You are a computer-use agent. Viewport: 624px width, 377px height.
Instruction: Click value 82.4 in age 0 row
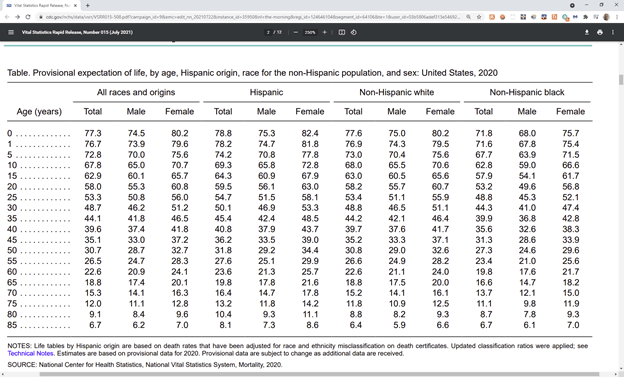click(x=310, y=133)
